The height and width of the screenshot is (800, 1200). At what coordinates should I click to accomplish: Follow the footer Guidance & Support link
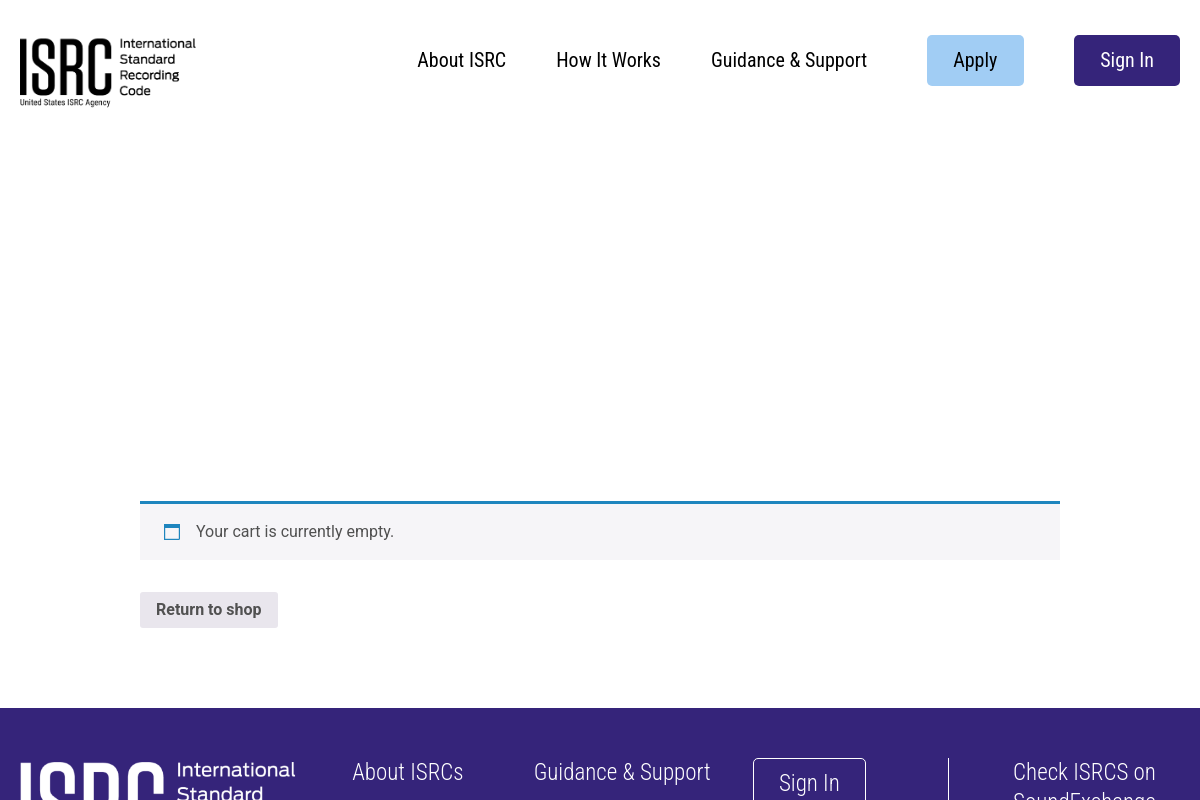621,772
